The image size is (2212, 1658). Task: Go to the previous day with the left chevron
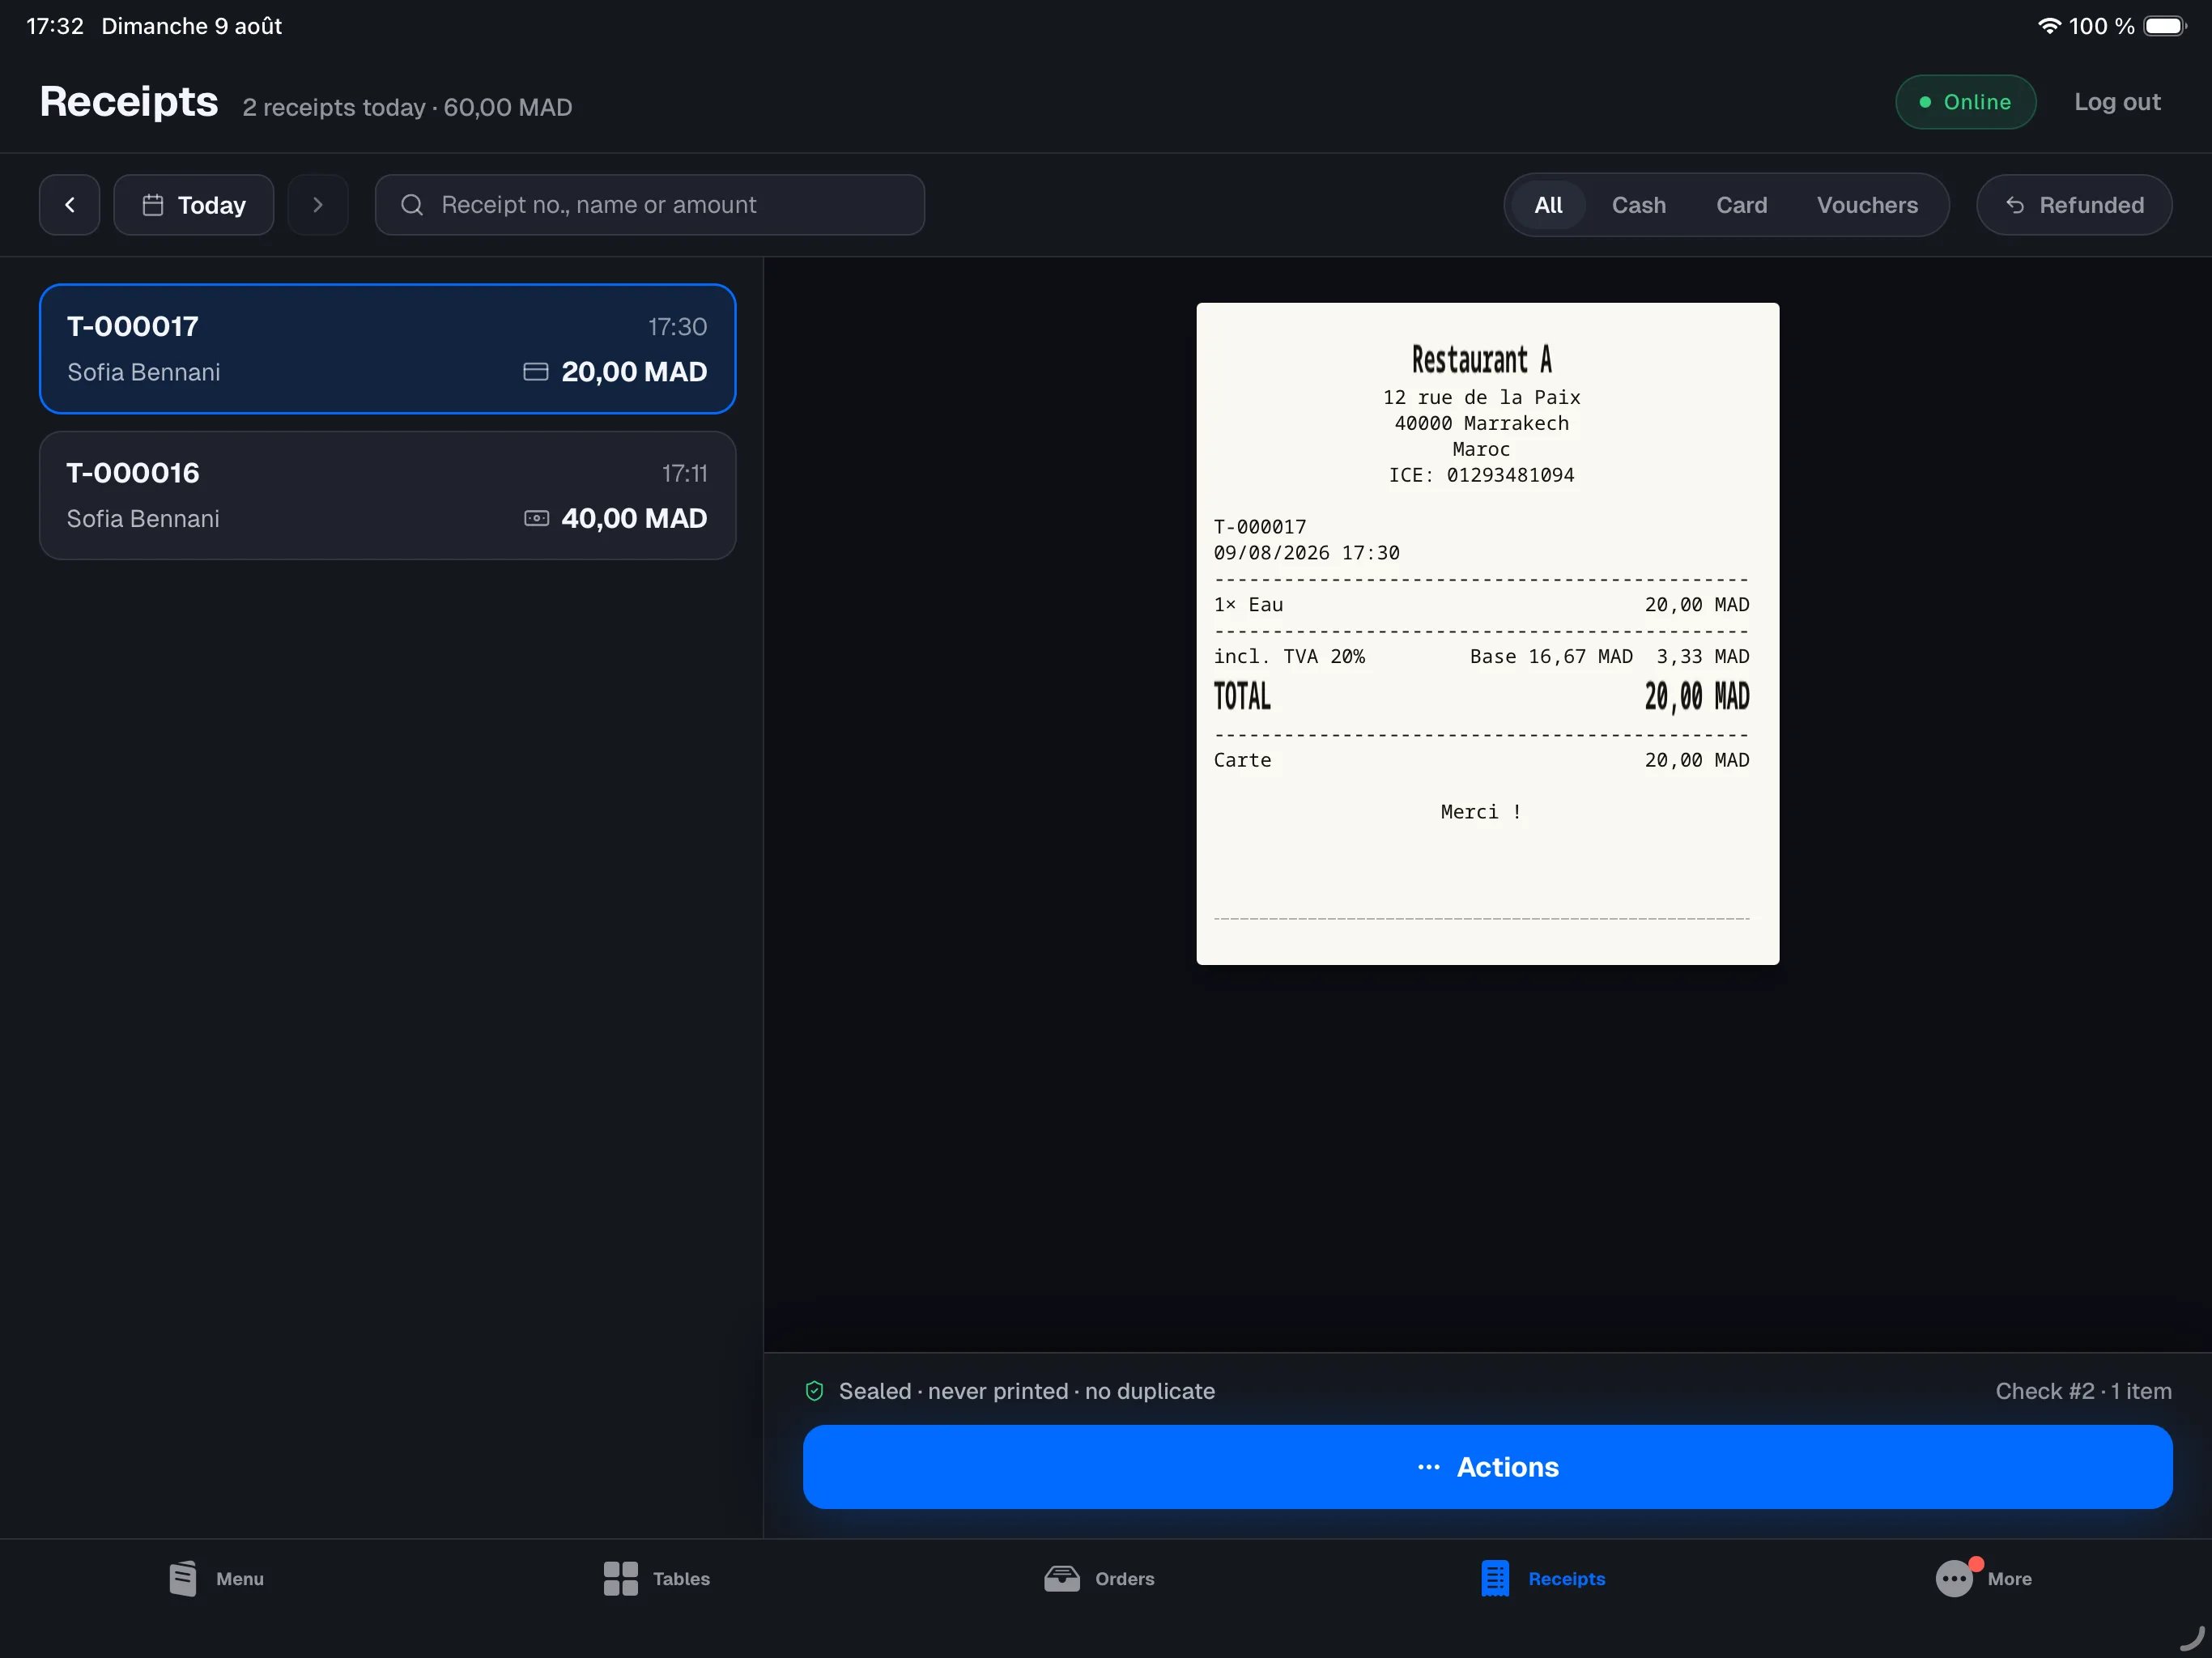tap(69, 205)
